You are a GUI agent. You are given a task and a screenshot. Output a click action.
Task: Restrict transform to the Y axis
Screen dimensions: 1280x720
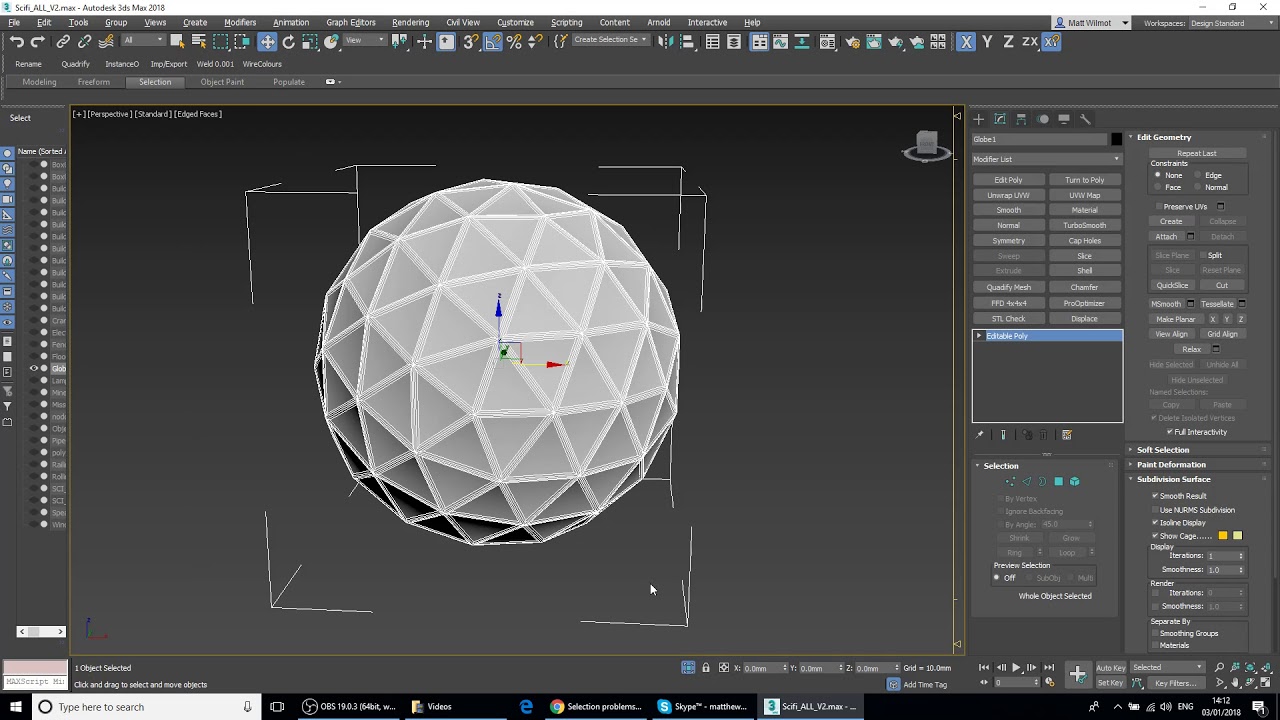[x=987, y=41]
